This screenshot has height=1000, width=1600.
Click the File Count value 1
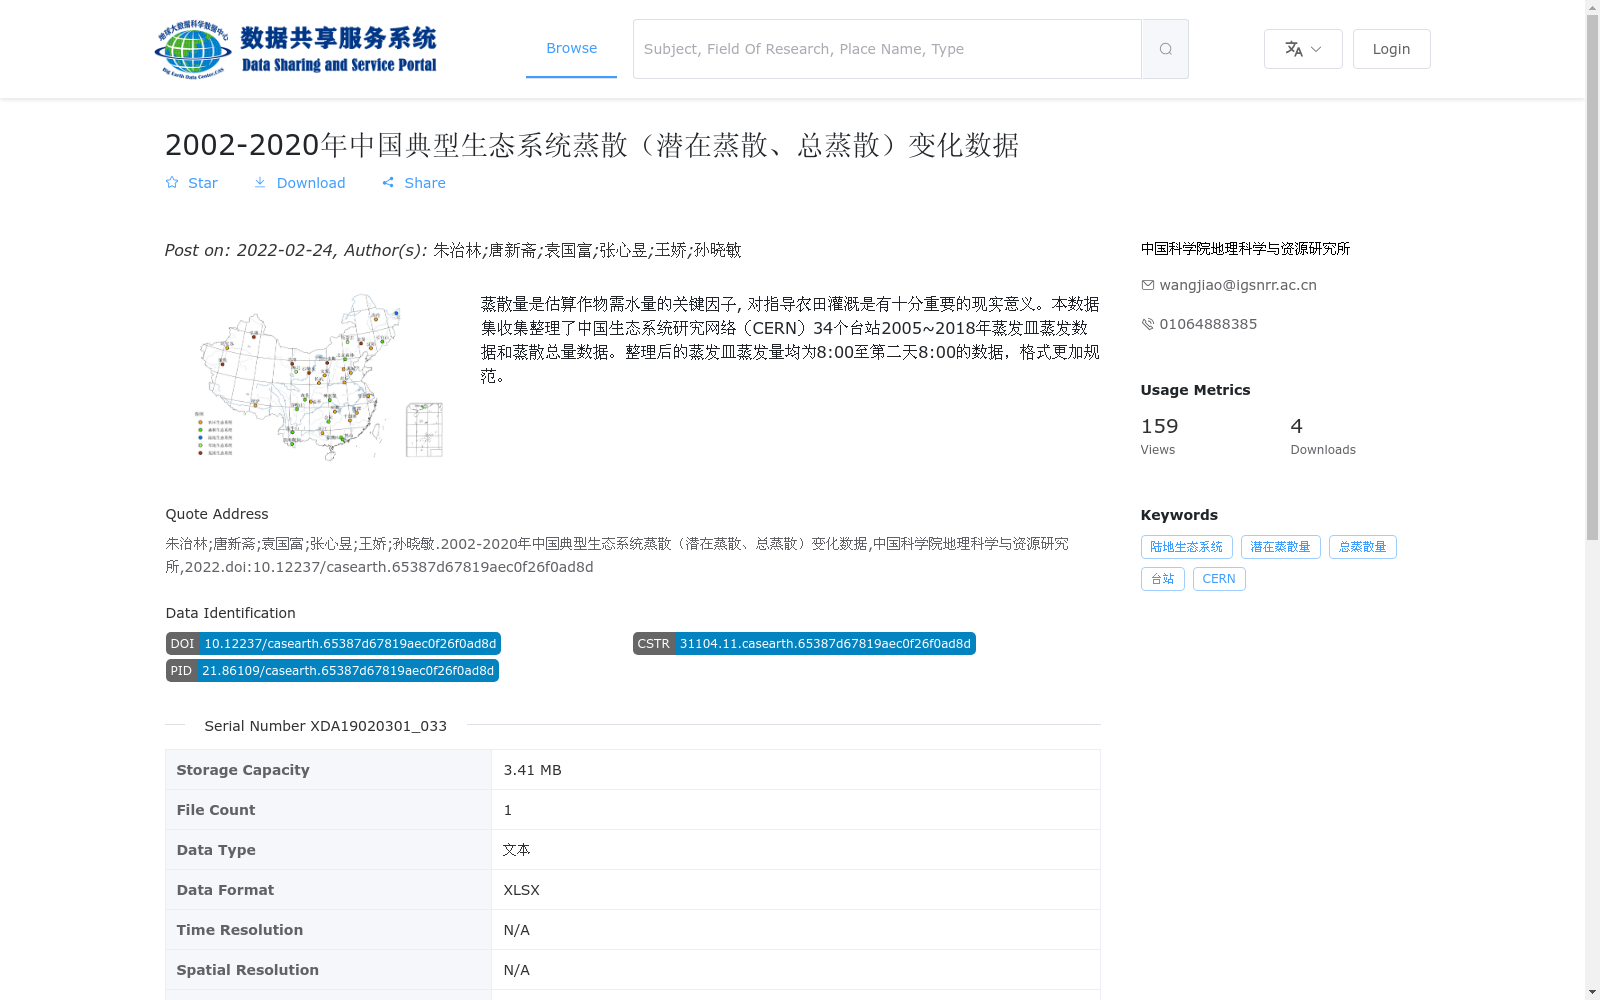[507, 810]
